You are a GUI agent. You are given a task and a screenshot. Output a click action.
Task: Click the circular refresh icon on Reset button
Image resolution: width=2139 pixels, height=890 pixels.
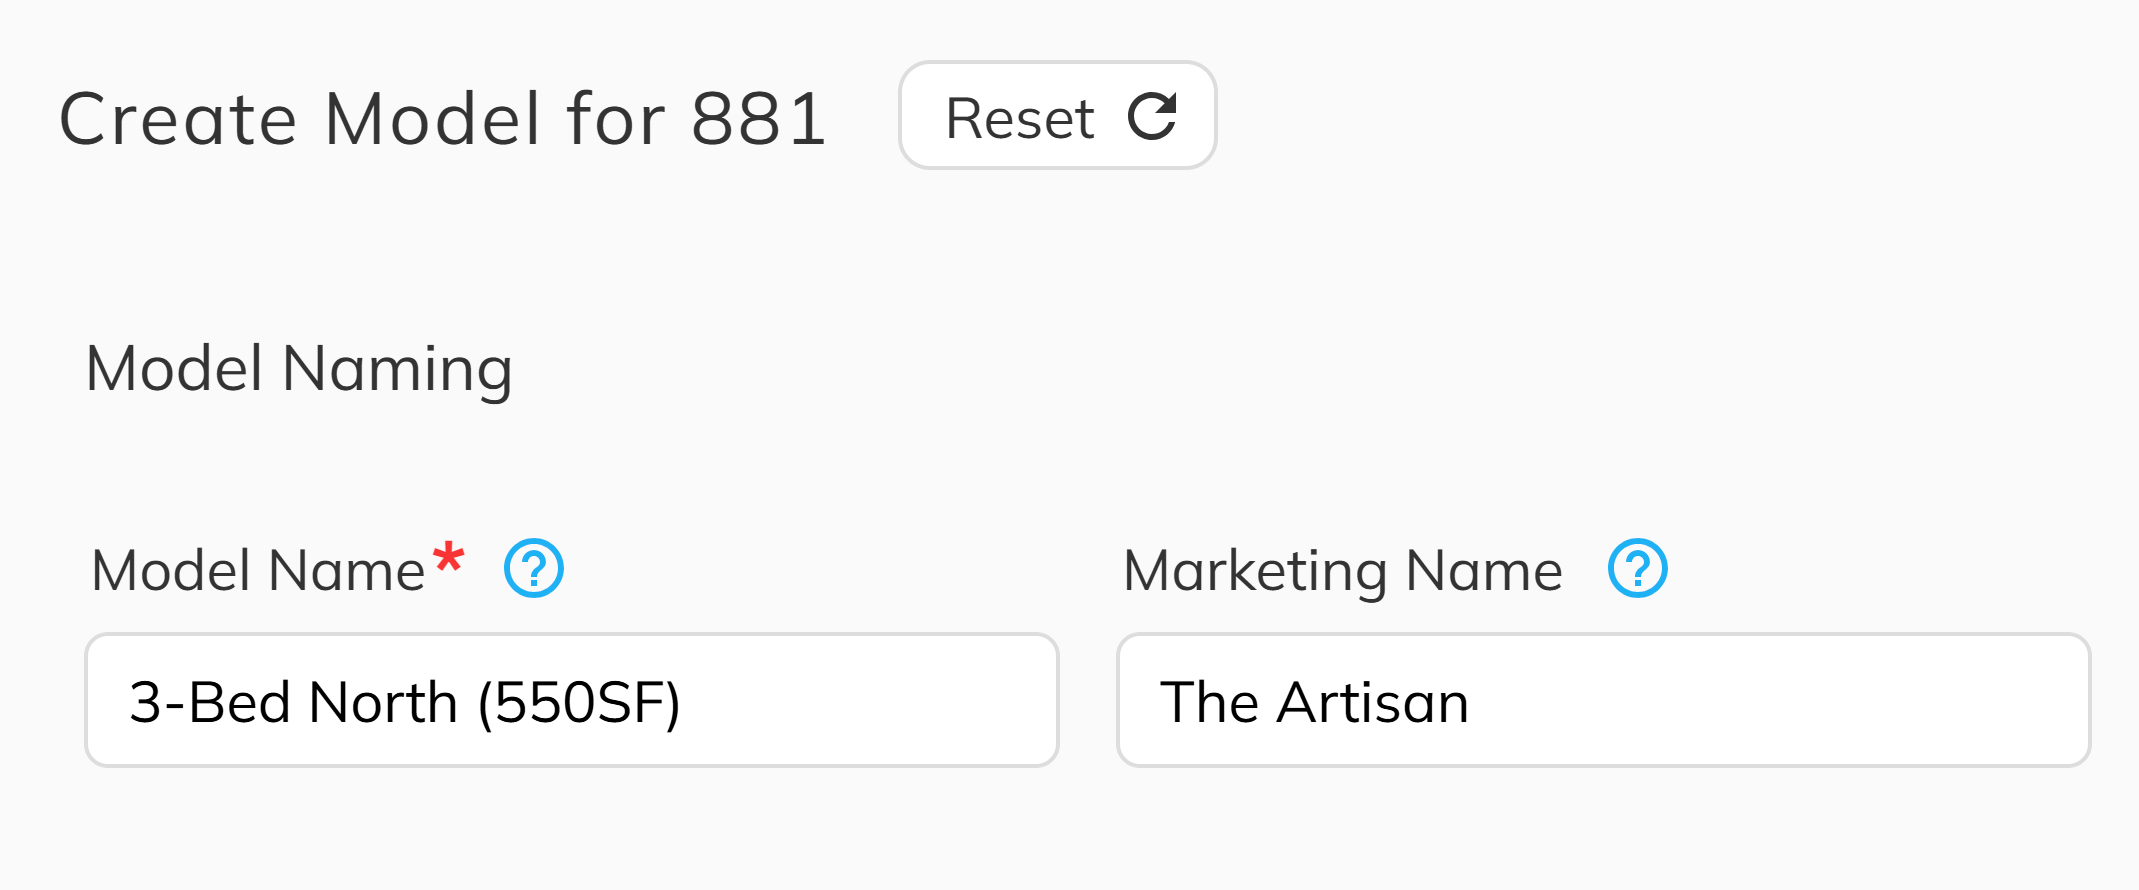coord(1152,117)
